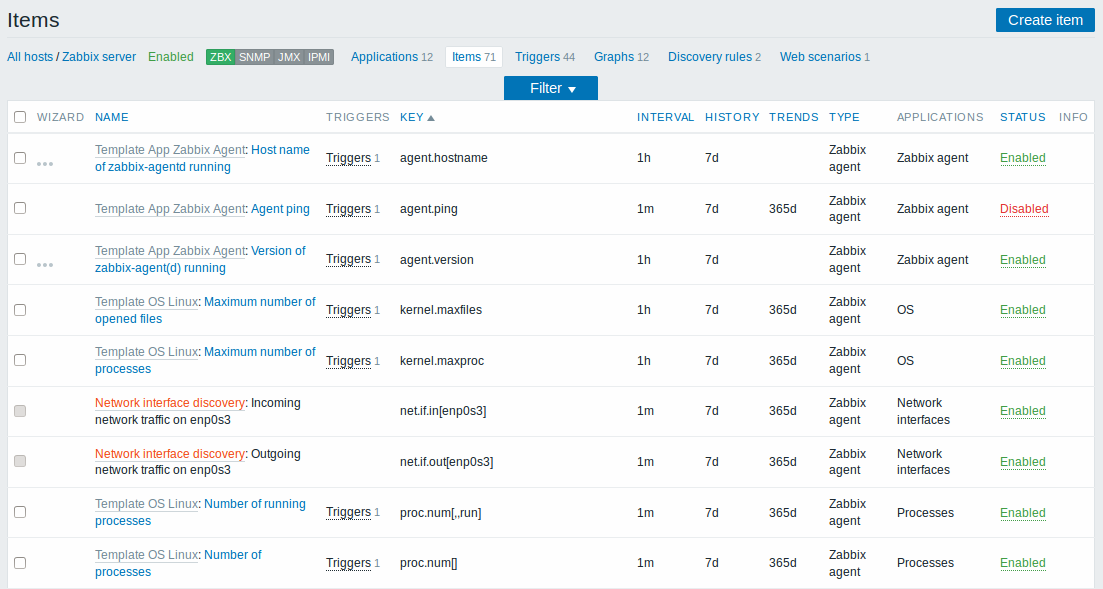Enable the disabled Agent ping item
Screen dimensions: 1103x589
point(1024,209)
